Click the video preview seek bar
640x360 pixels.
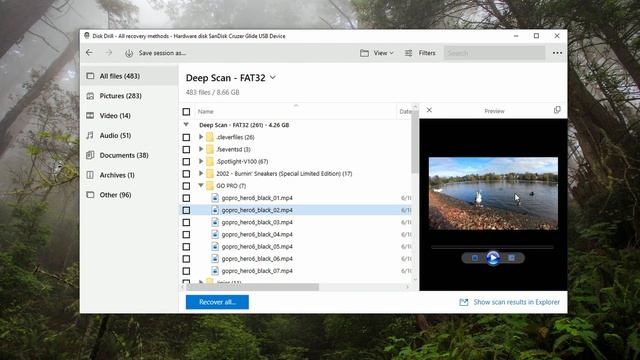coord(492,247)
